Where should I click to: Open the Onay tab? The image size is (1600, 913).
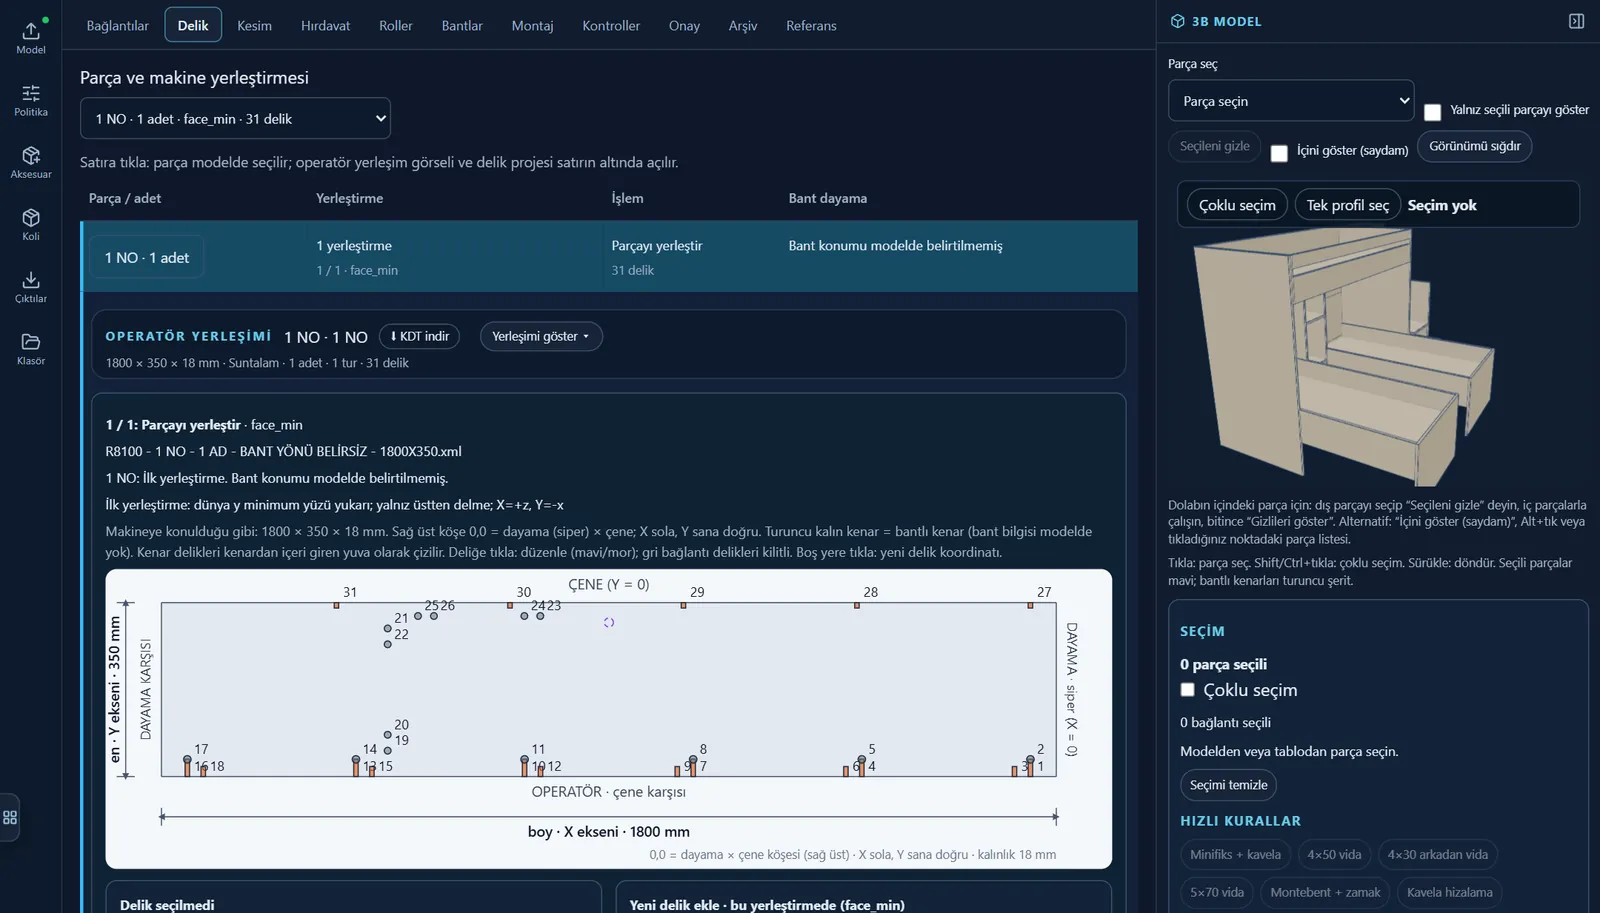click(684, 25)
